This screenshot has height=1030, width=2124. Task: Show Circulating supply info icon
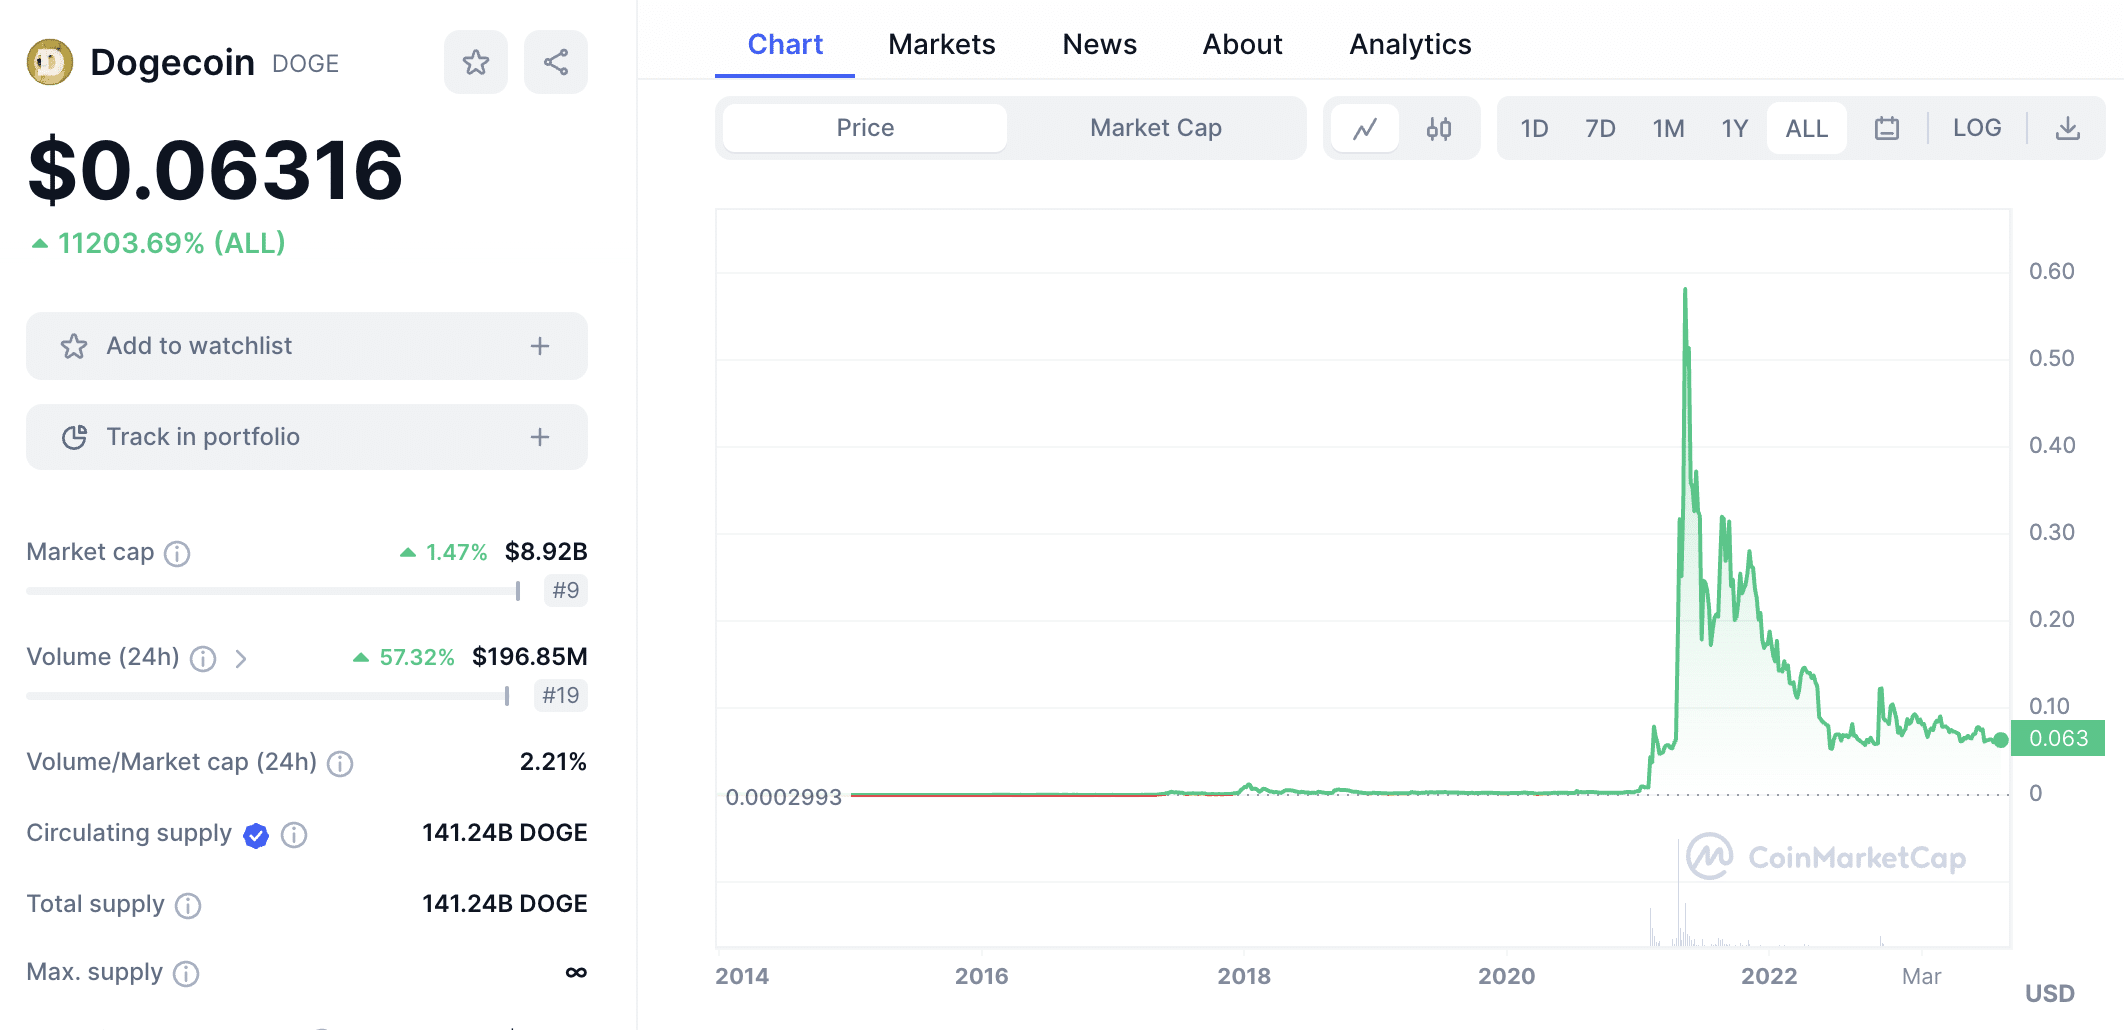(294, 834)
